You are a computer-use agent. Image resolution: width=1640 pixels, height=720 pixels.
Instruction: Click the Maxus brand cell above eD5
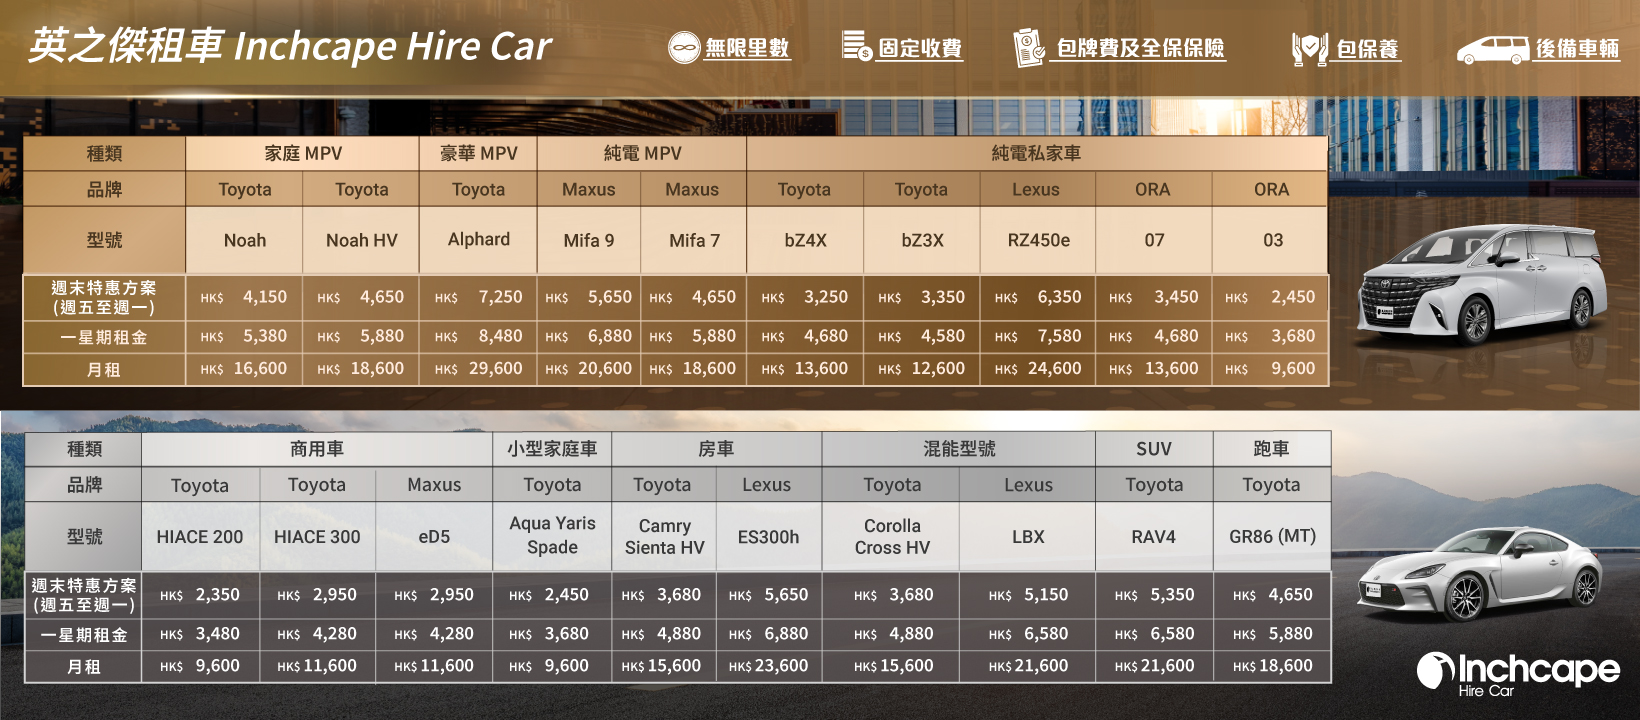click(434, 485)
